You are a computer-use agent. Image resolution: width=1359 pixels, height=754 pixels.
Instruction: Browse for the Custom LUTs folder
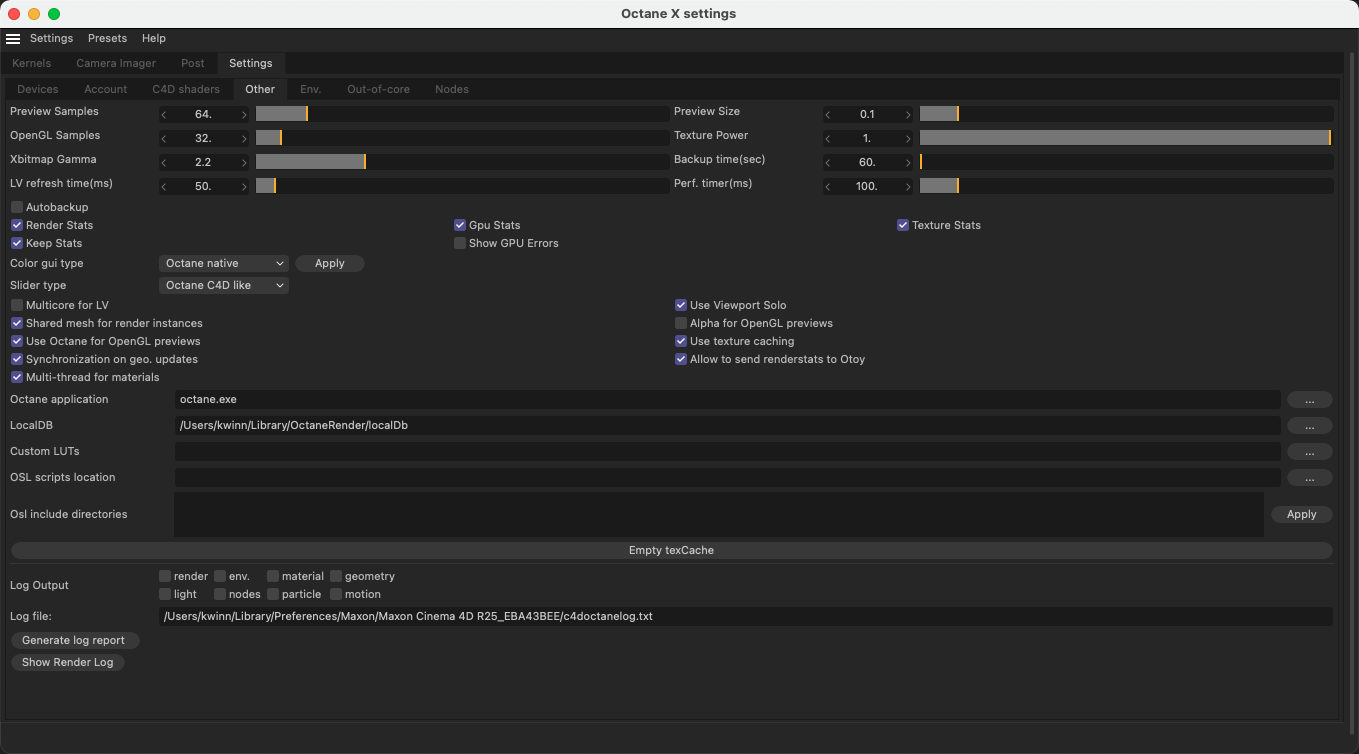click(1309, 452)
